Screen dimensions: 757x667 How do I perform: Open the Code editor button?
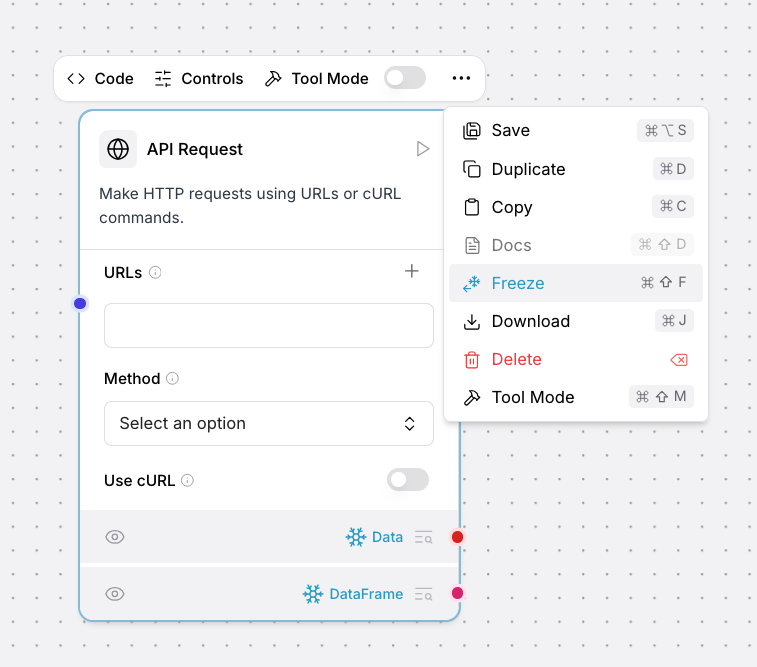tap(100, 78)
